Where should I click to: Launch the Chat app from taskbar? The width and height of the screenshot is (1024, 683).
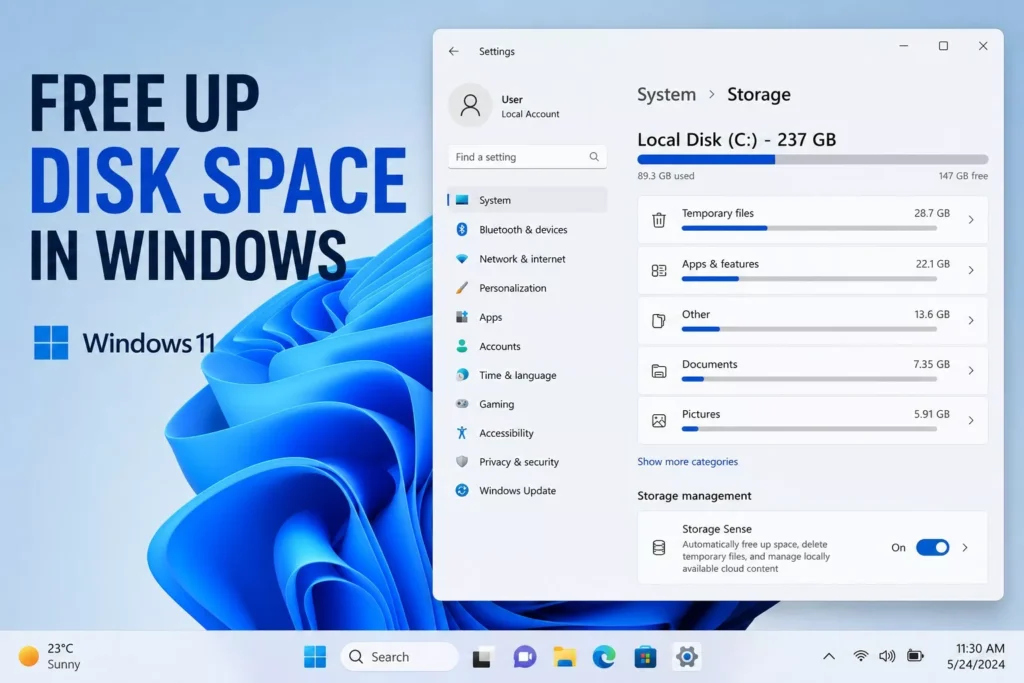524,657
